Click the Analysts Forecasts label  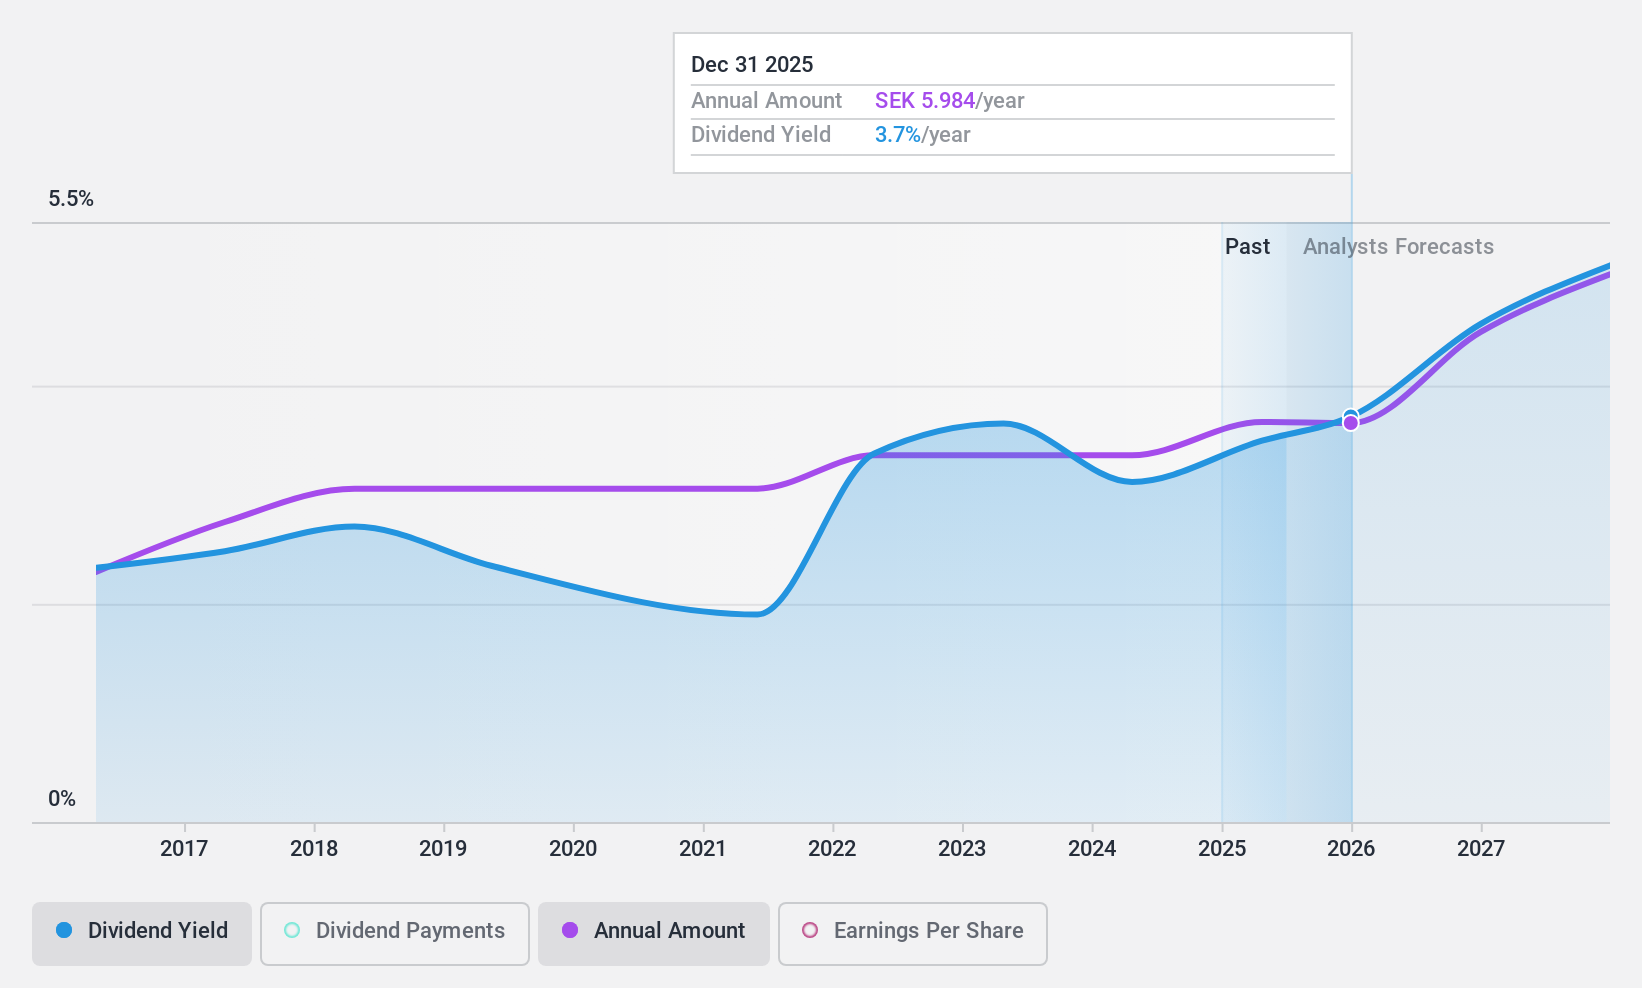(1398, 247)
